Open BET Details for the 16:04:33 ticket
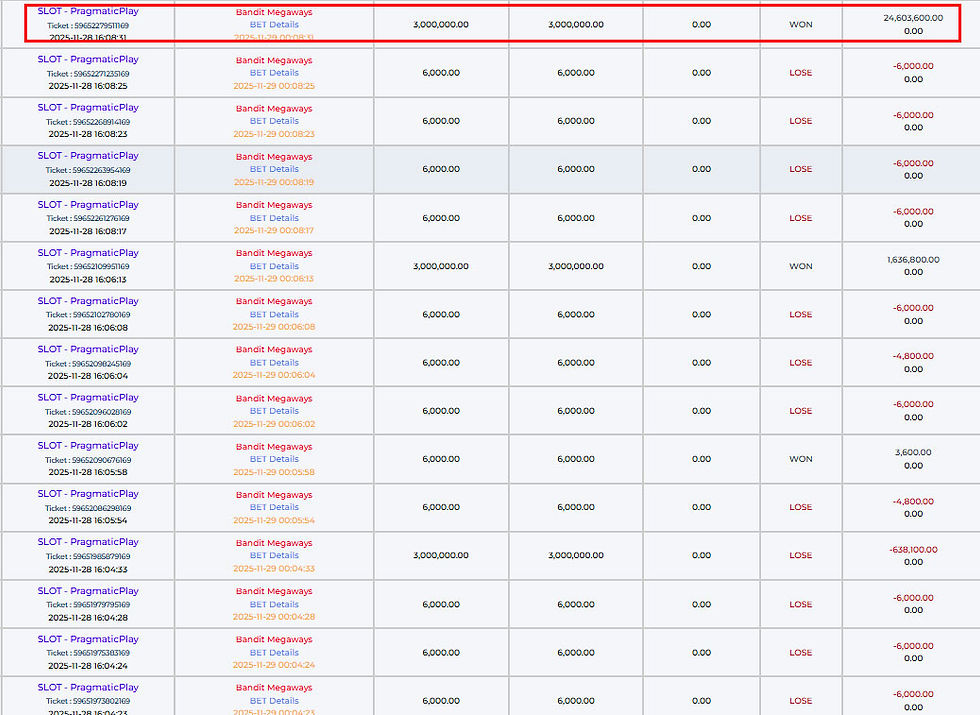 click(x=274, y=555)
